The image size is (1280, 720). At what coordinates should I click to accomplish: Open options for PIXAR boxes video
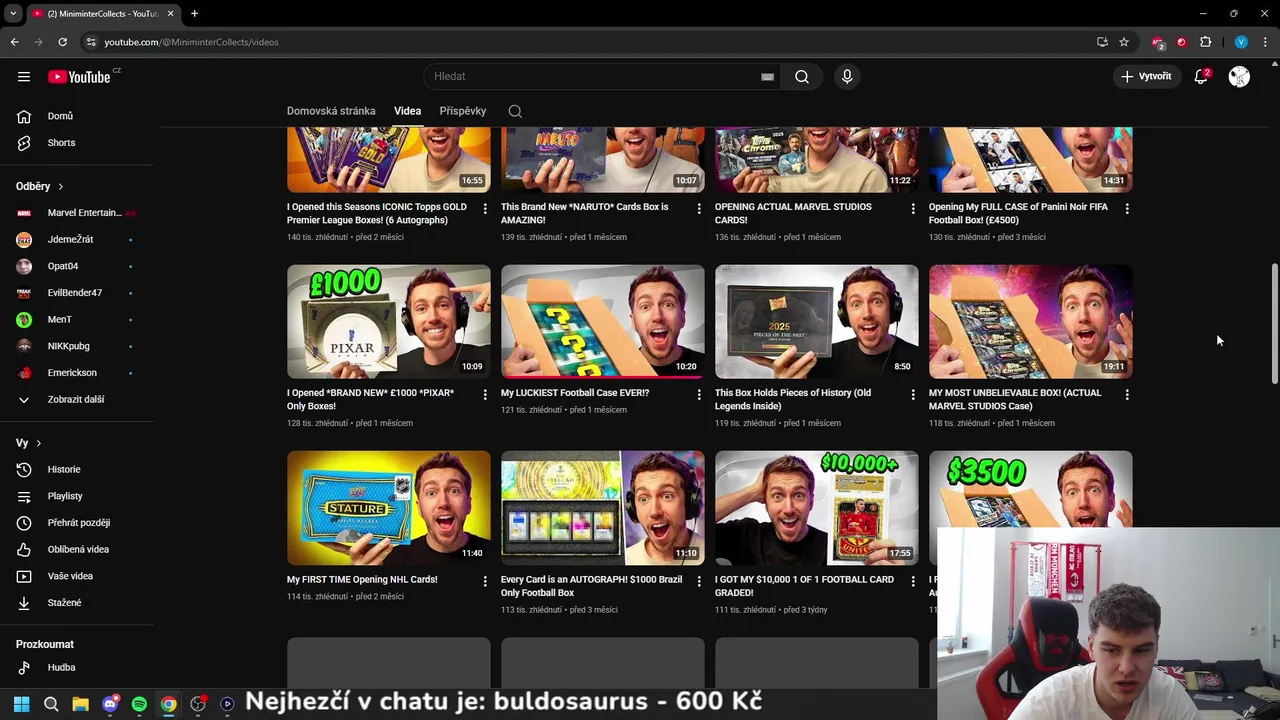(485, 395)
